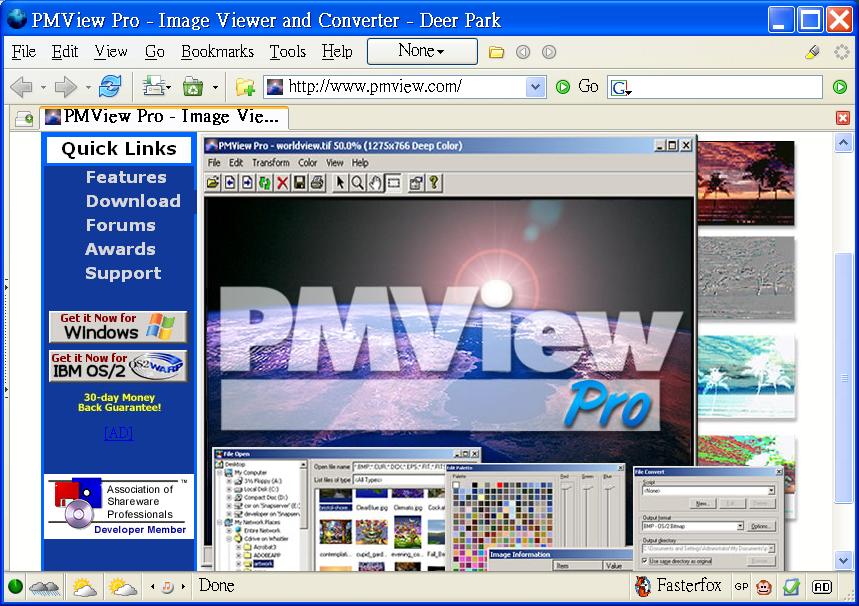The width and height of the screenshot is (859, 606).
Task: Click the gray right-circle icon in the menu row
Action: [x=549, y=52]
